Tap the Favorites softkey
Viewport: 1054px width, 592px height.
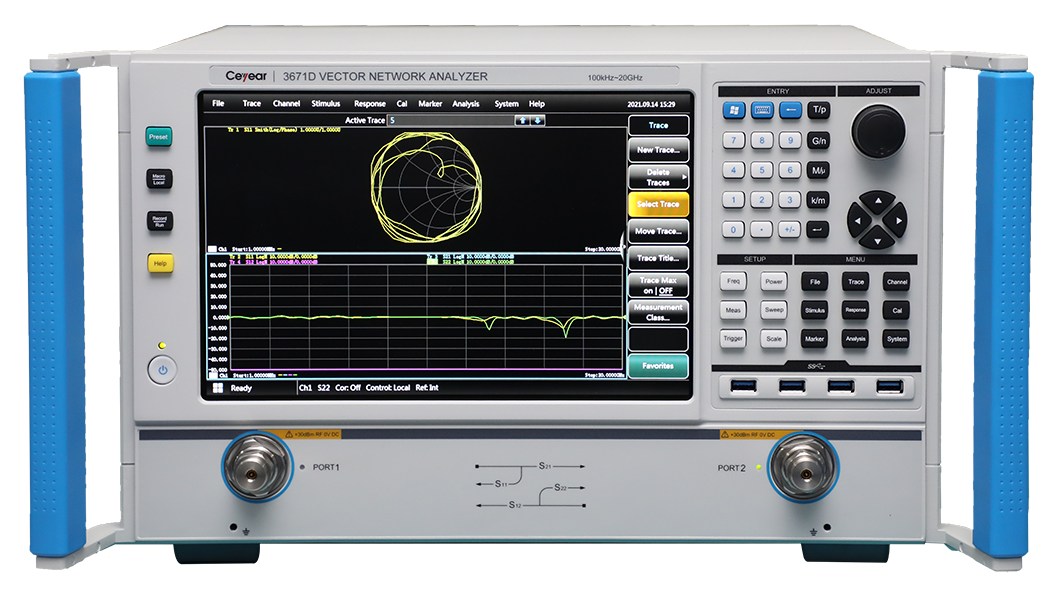tap(657, 366)
